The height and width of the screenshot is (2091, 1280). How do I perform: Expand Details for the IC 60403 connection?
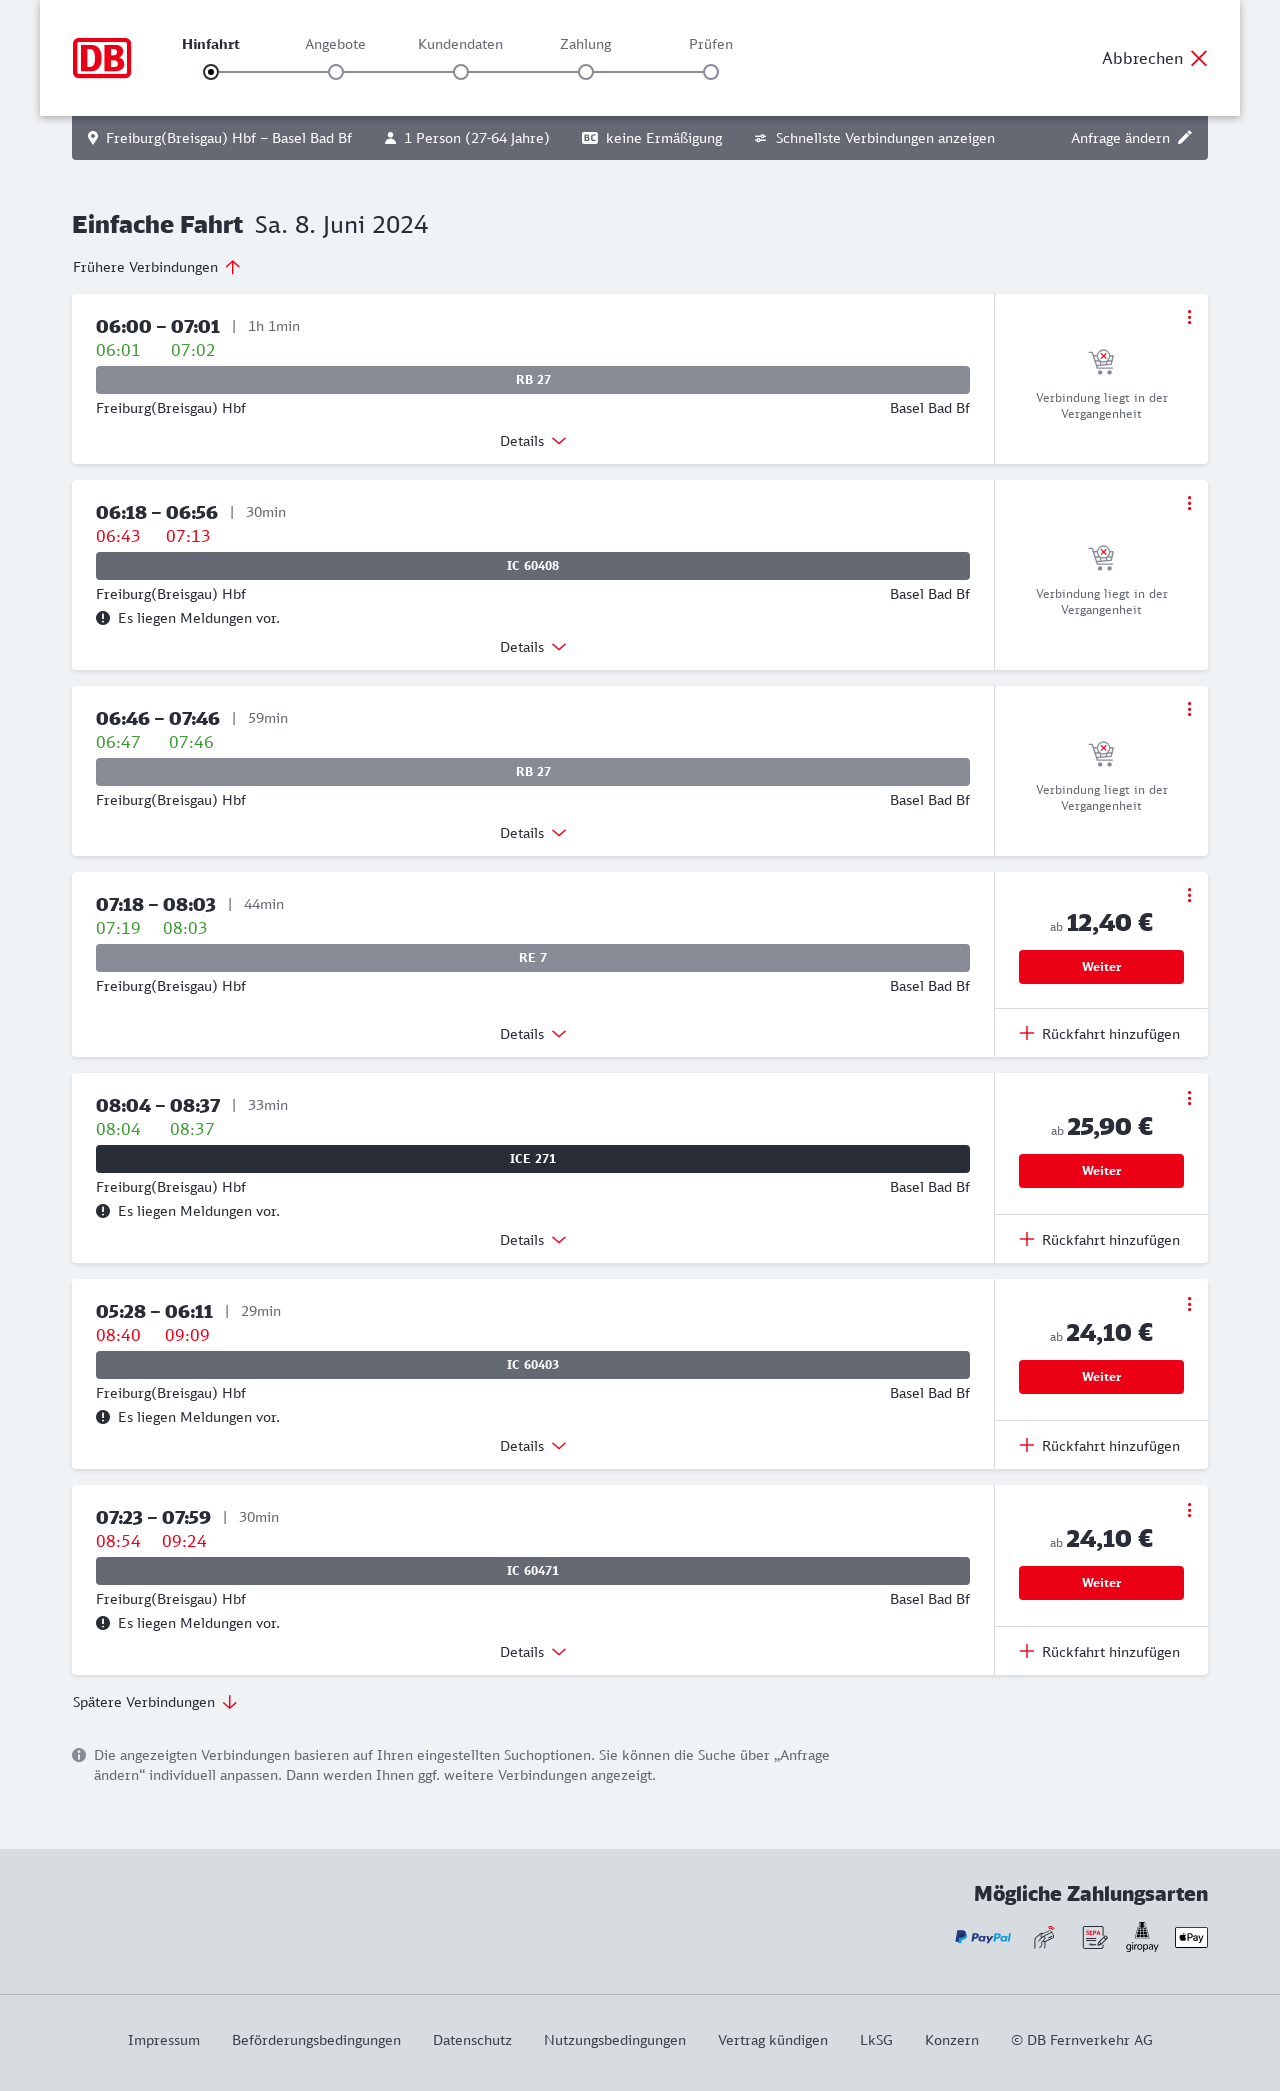[532, 1446]
